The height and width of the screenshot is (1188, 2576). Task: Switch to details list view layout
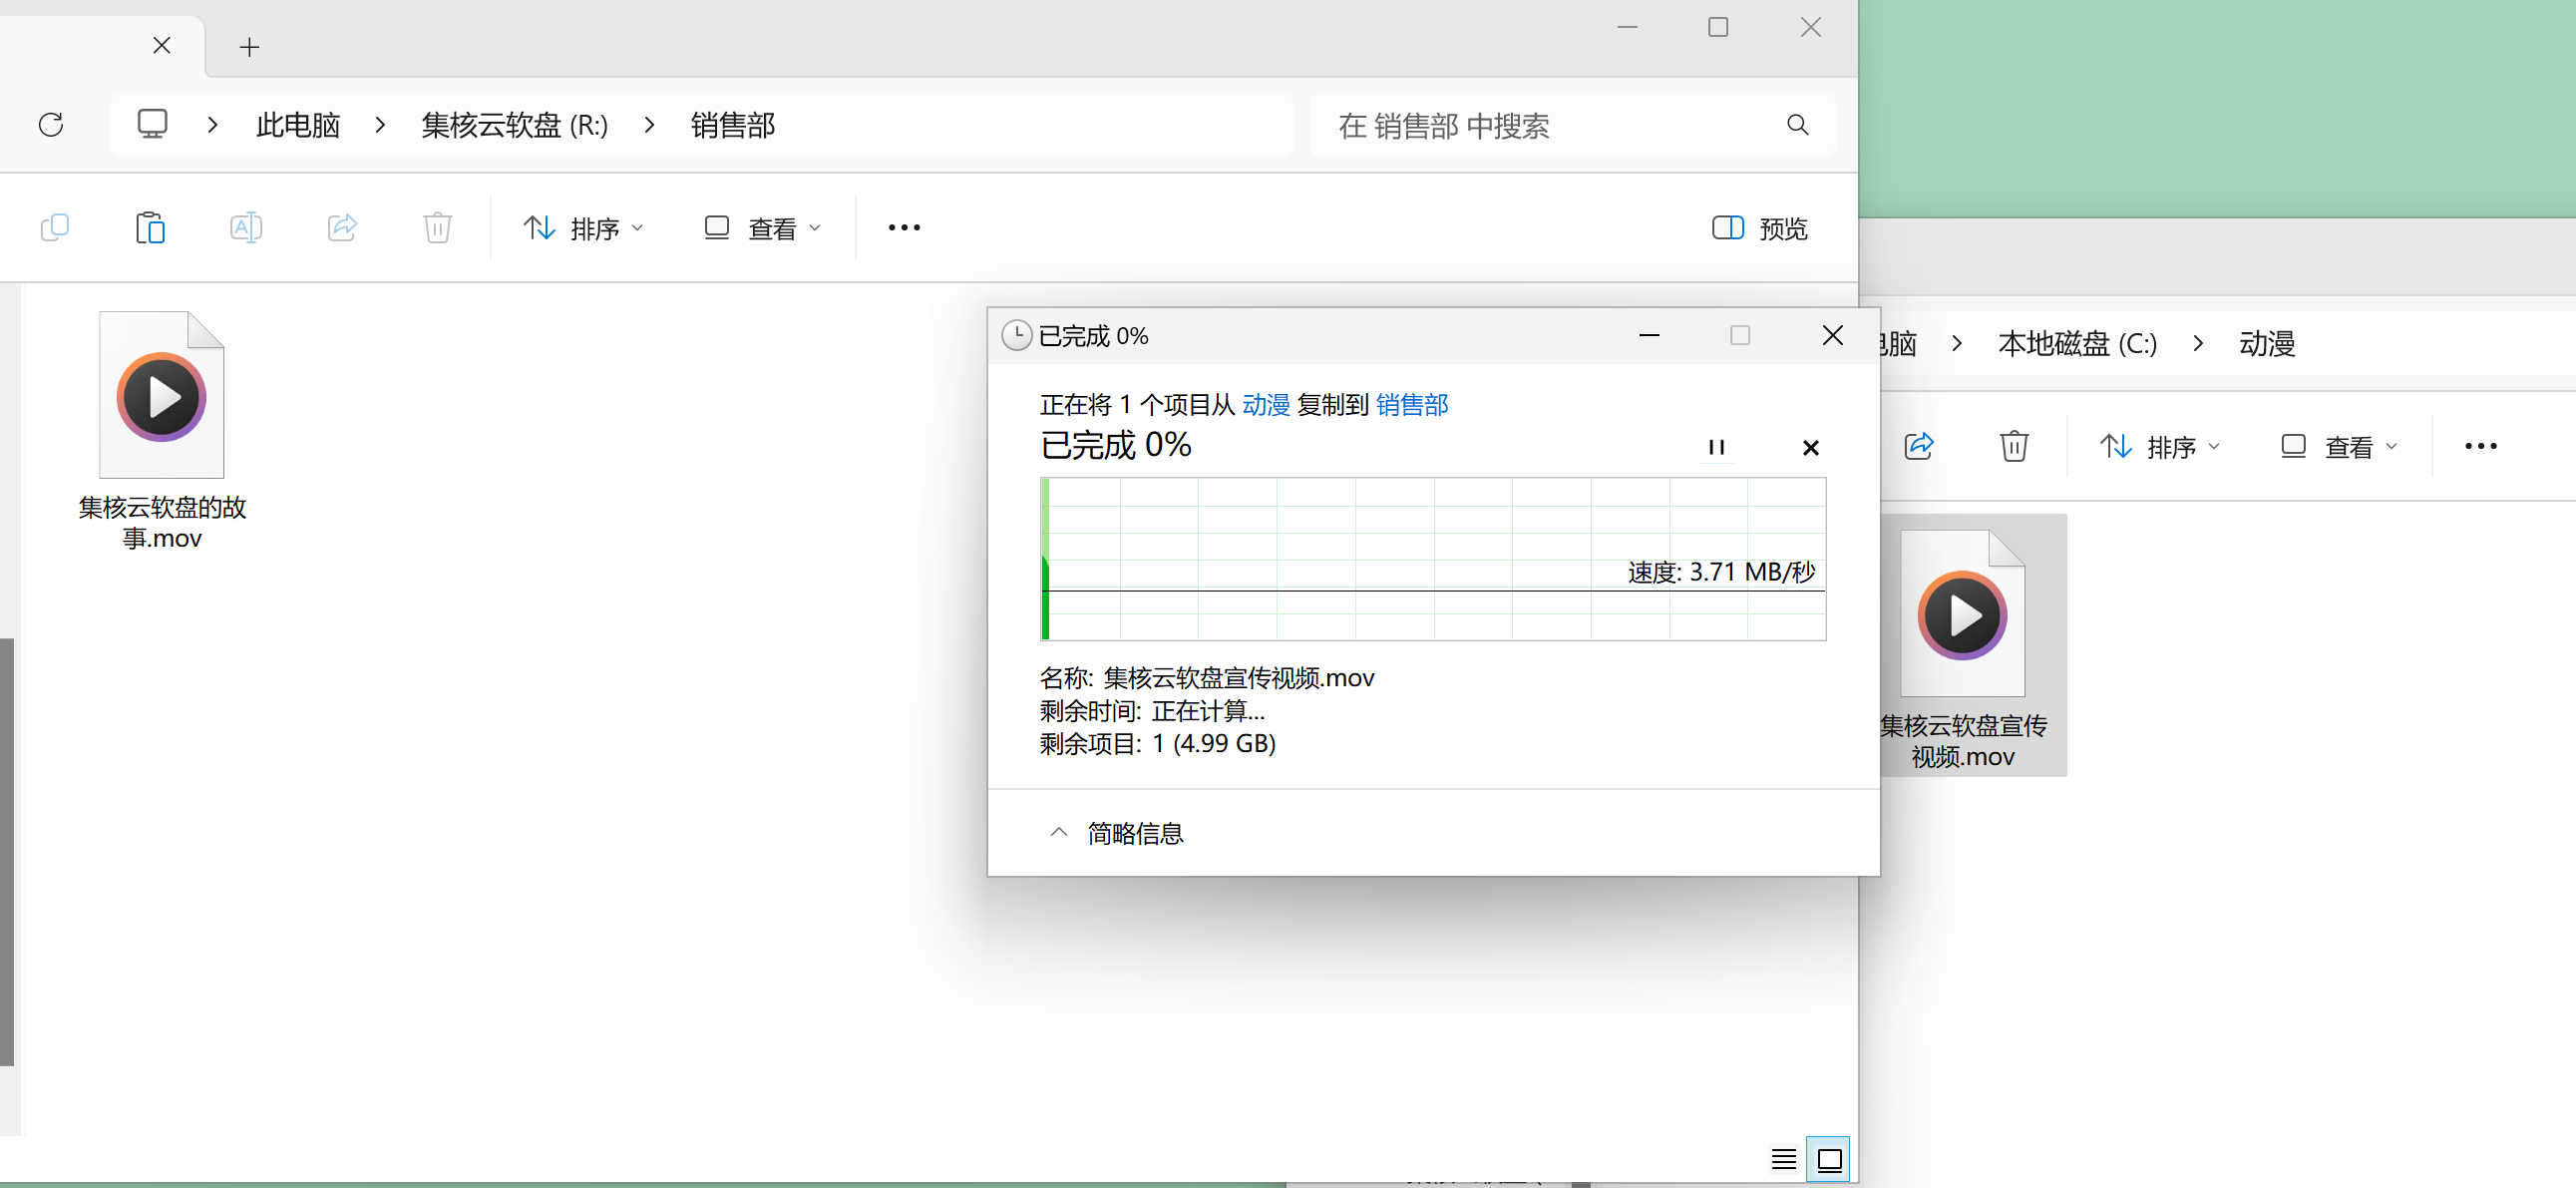[x=1783, y=1159]
